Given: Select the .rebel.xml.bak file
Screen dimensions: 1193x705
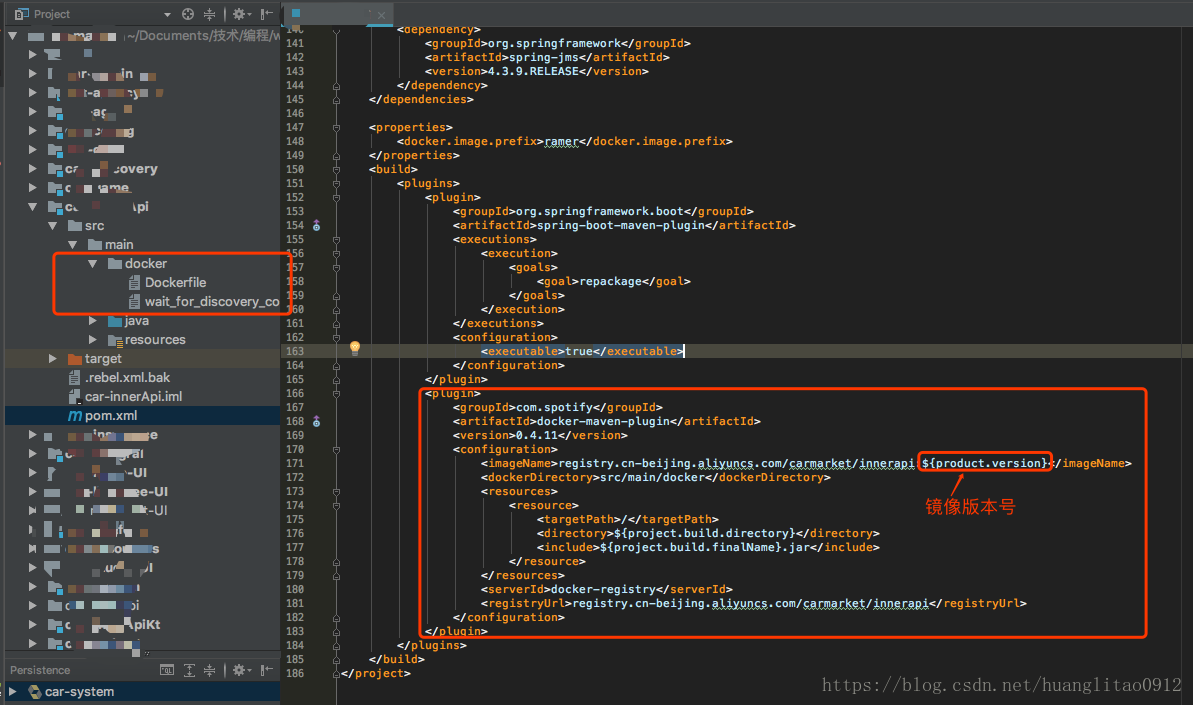Looking at the screenshot, I should (127, 377).
